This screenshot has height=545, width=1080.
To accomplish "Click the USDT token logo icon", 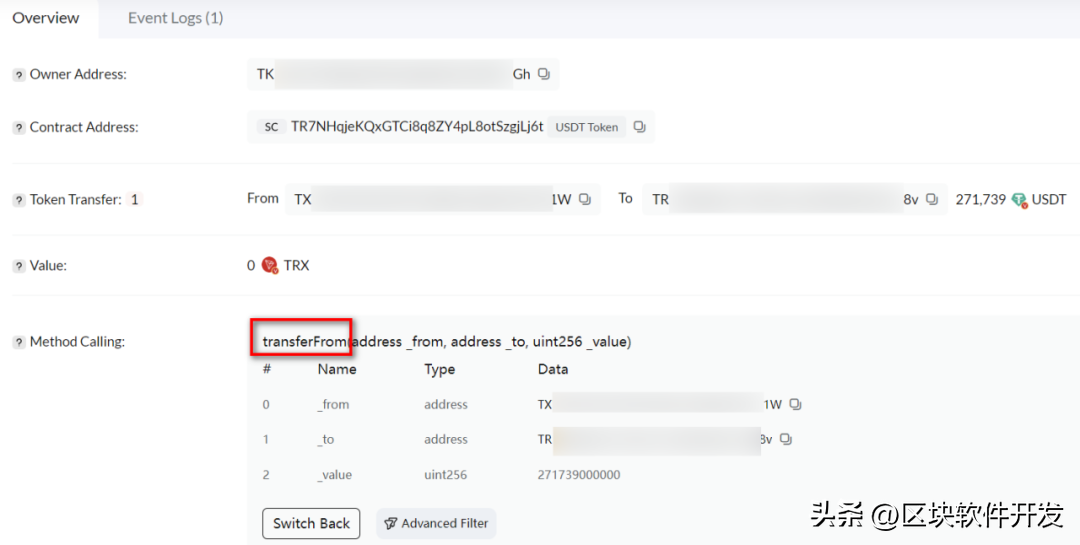I will pyautogui.click(x=1019, y=199).
